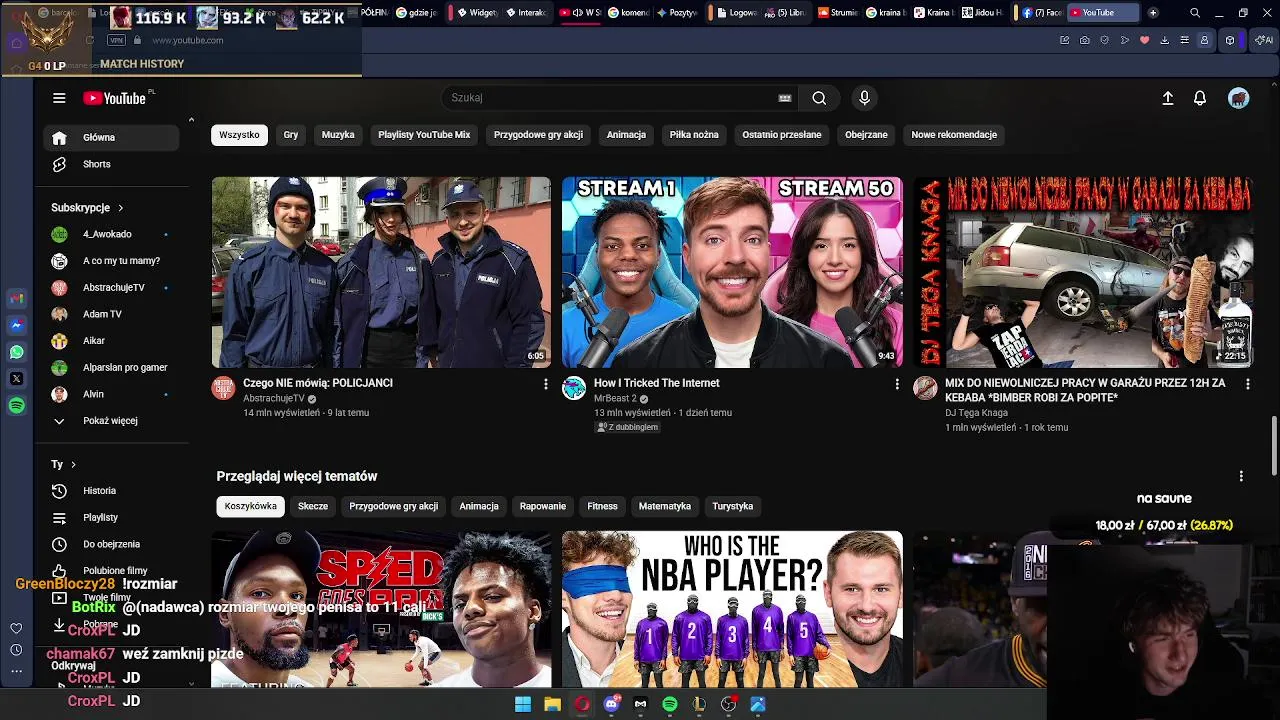Open options menu of Przeglądaj więcej tematów
1280x720 pixels.
click(x=1241, y=476)
